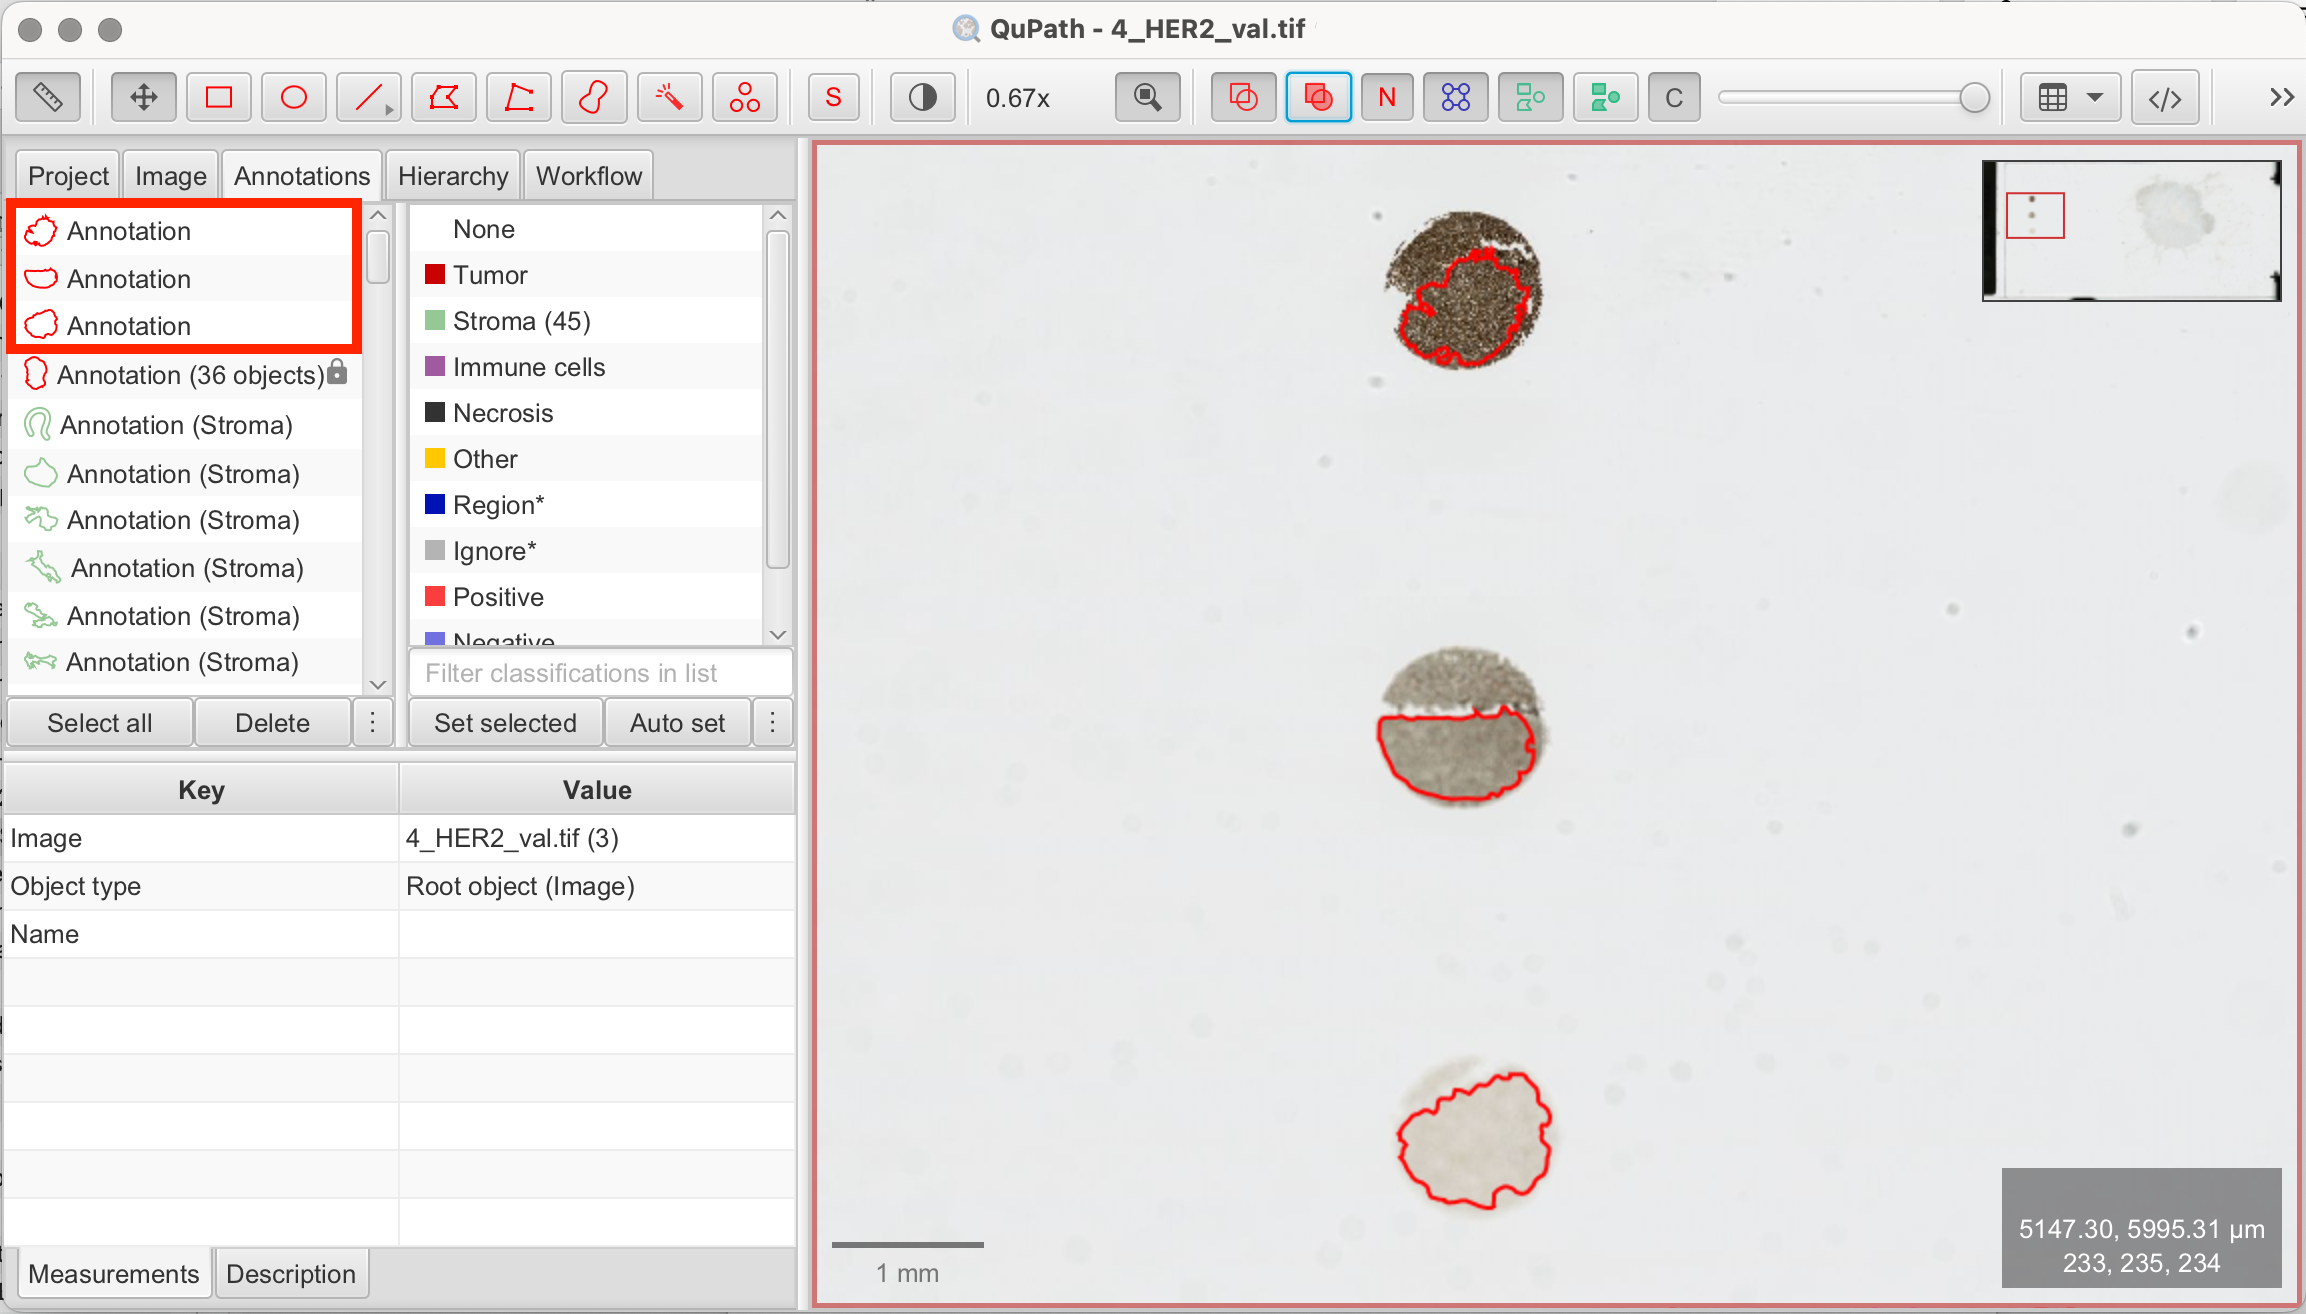Select the Ellipse annotation tool
2306x1314 pixels.
click(293, 97)
